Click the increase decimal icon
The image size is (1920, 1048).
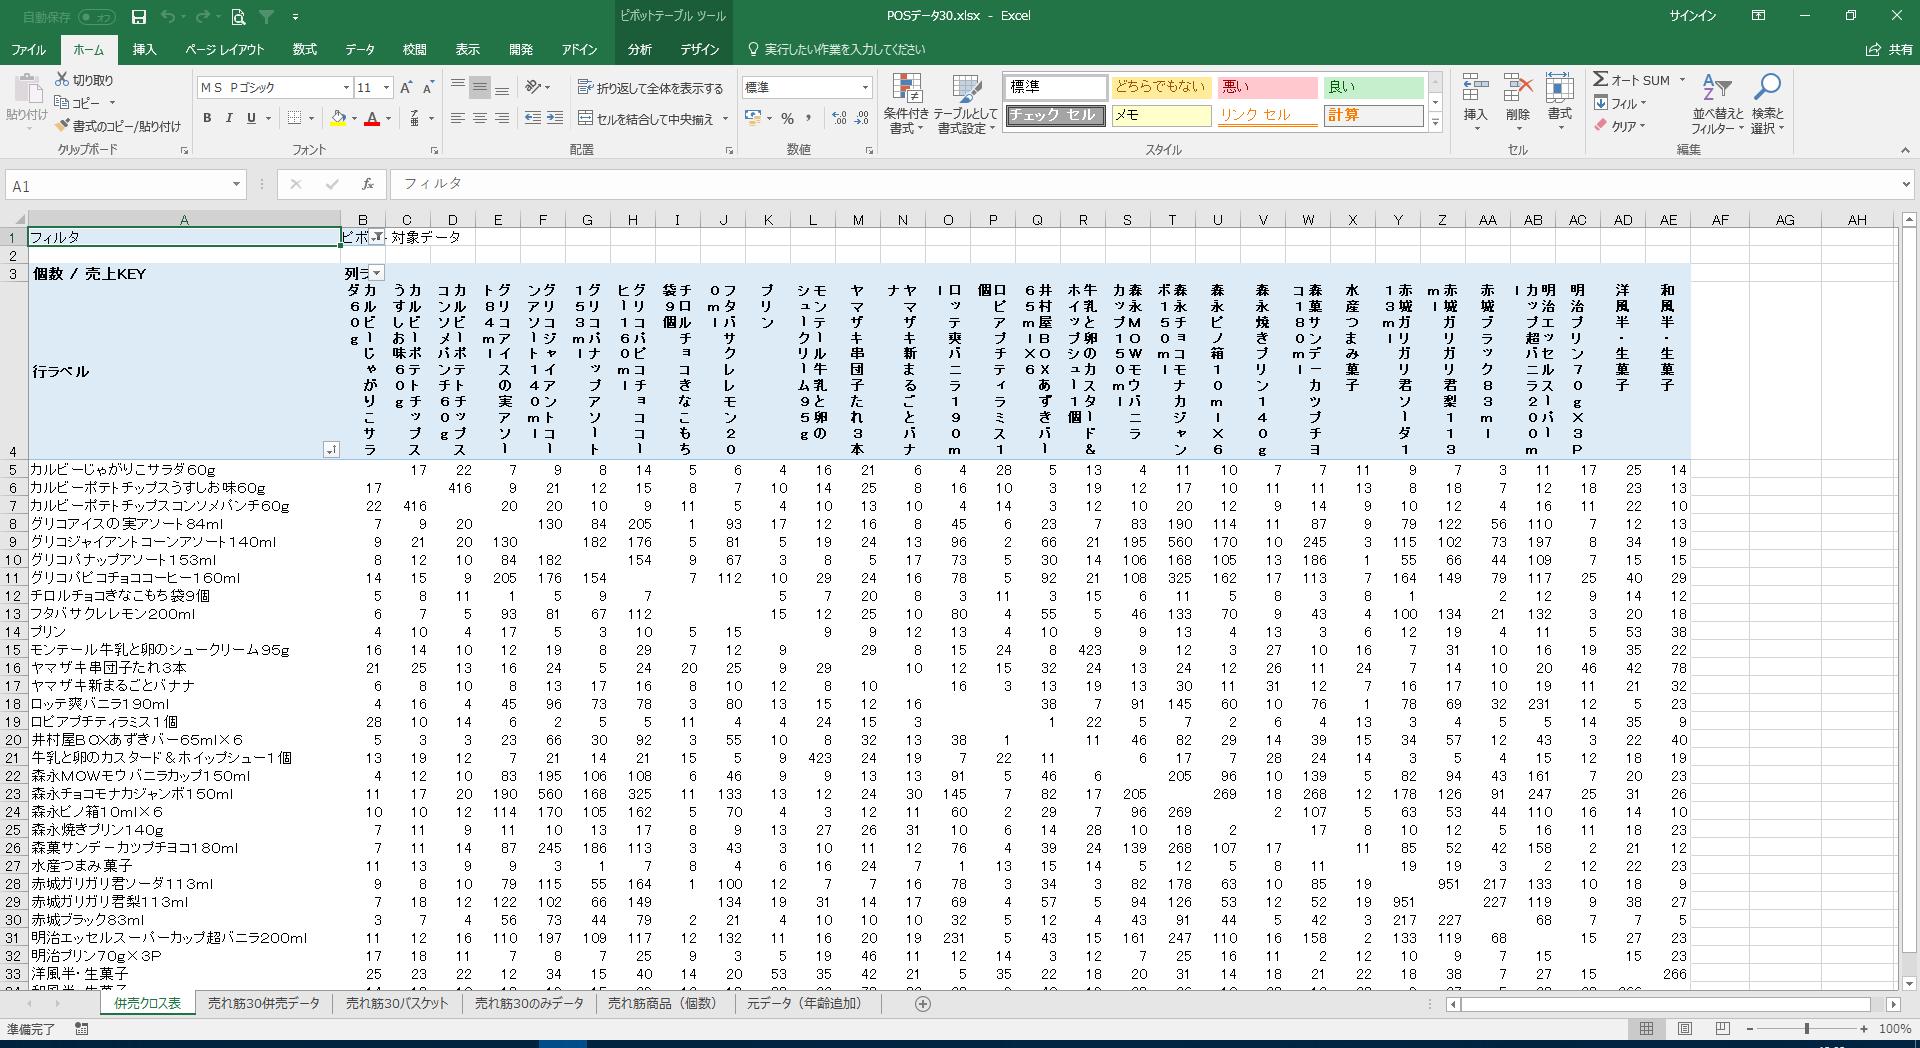pos(839,118)
